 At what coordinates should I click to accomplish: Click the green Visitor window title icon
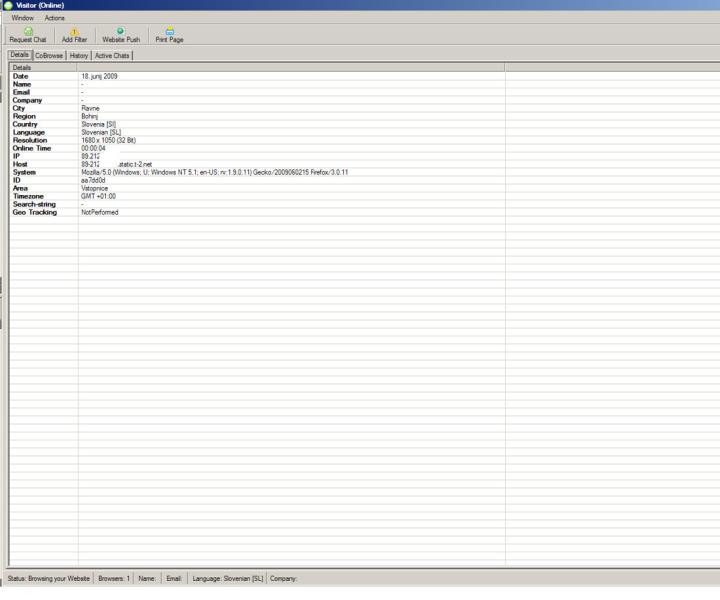coord(8,6)
